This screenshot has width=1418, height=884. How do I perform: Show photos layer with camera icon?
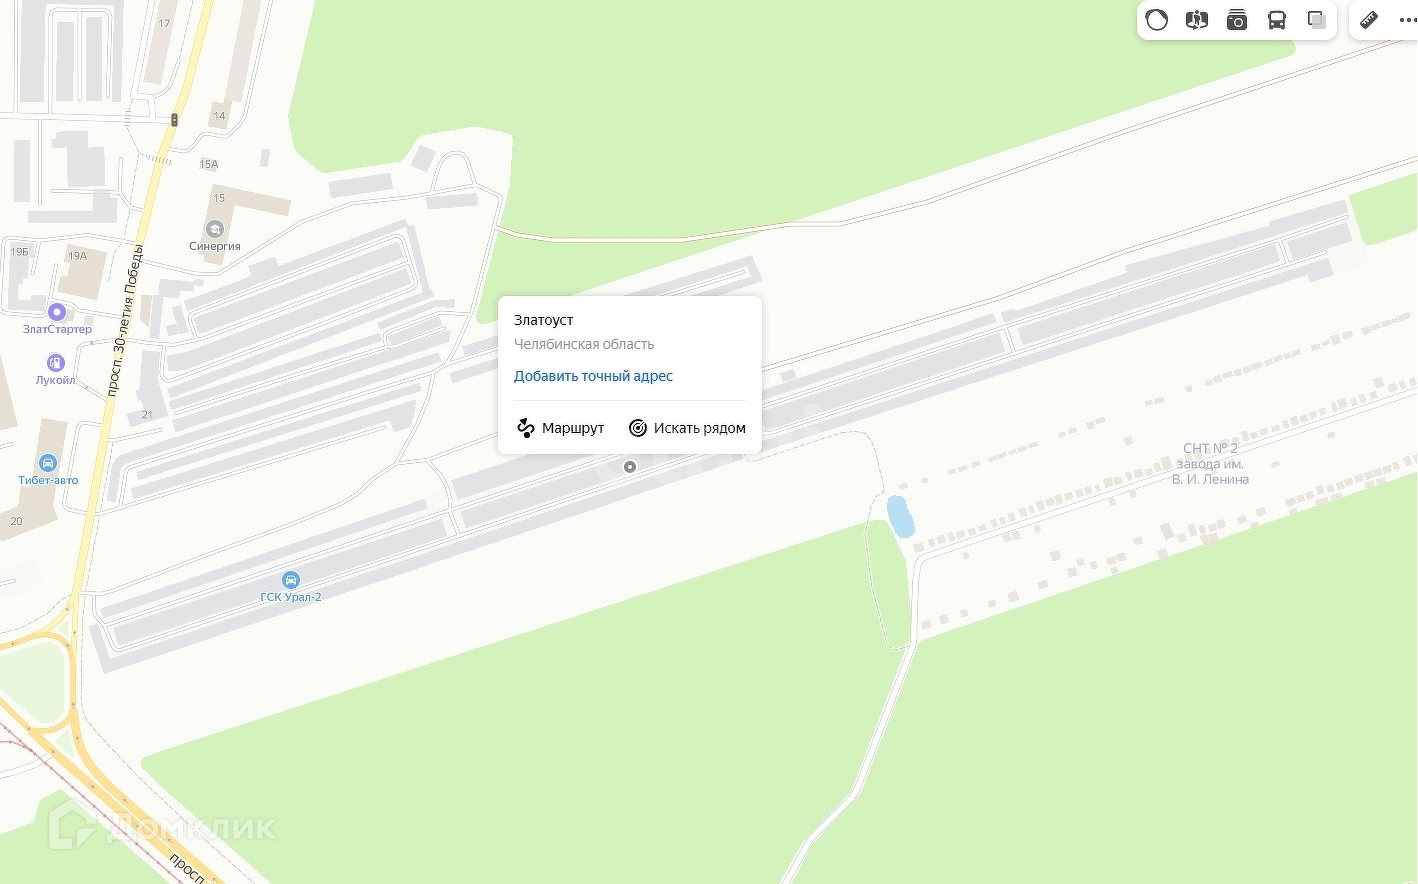pos(1237,20)
